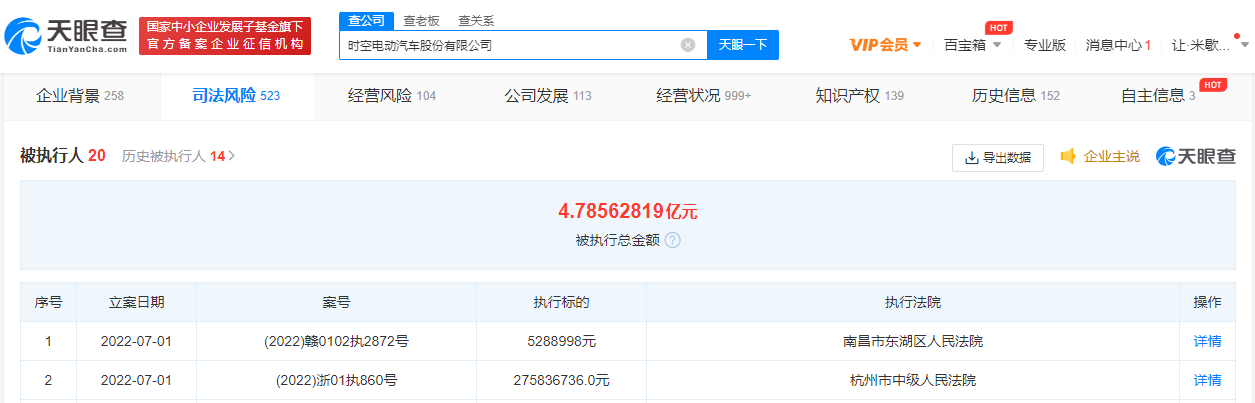
Task: Open 详情 for case 赣0102执2872号
Action: 1207,341
